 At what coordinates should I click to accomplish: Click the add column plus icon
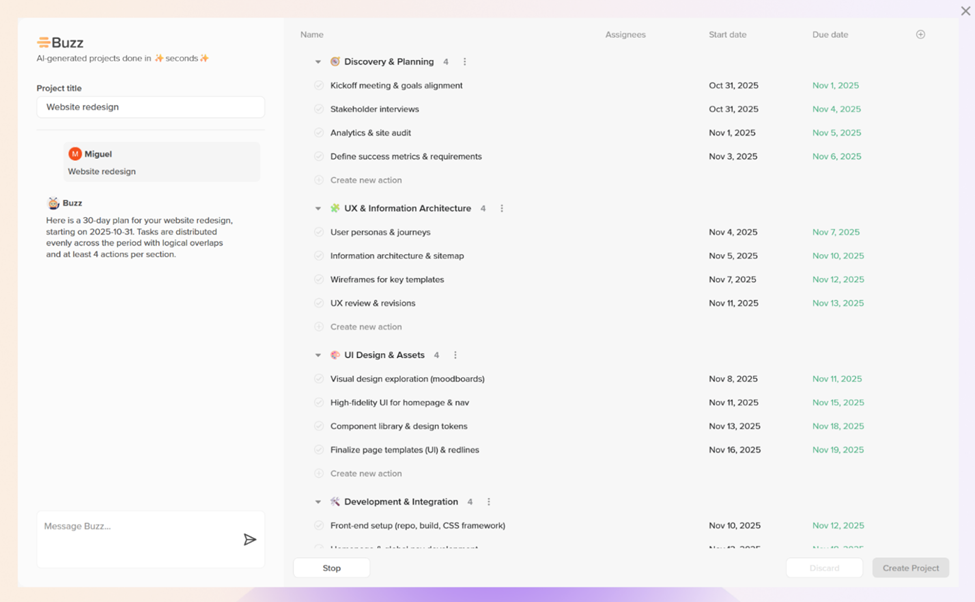(920, 34)
